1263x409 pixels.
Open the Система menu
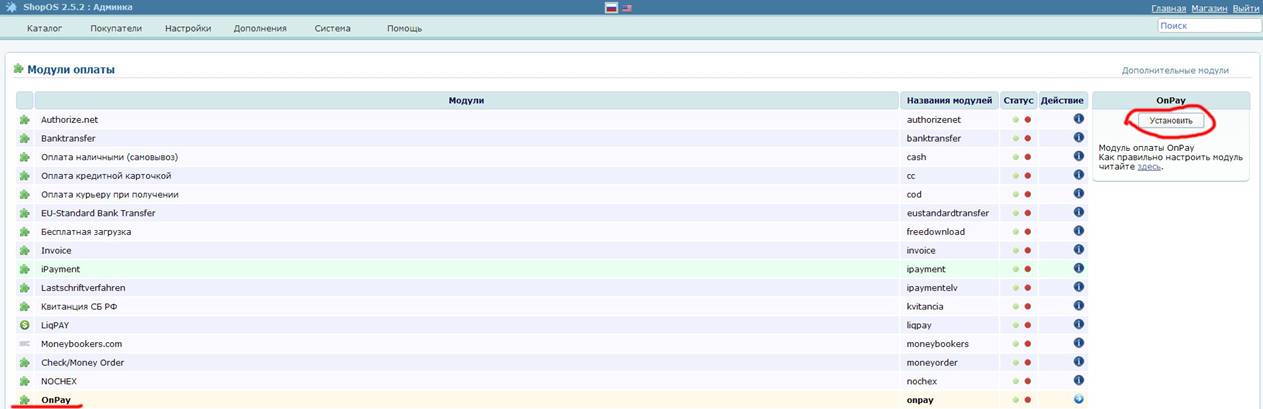pos(332,28)
